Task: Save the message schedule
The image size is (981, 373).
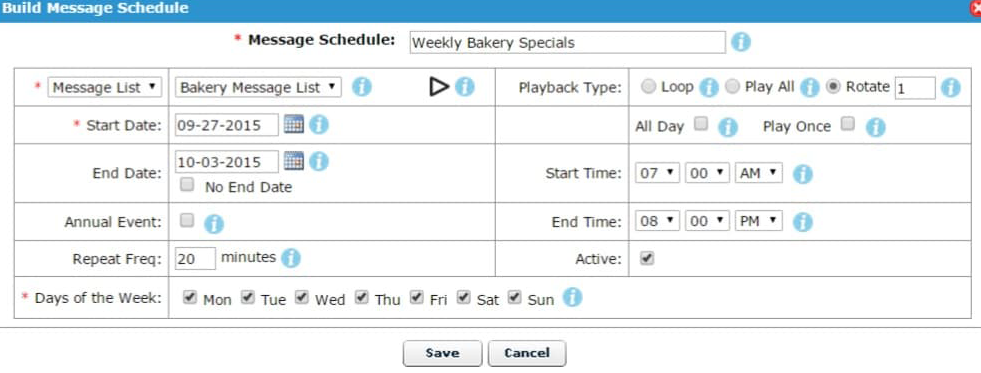Action: click(x=442, y=353)
